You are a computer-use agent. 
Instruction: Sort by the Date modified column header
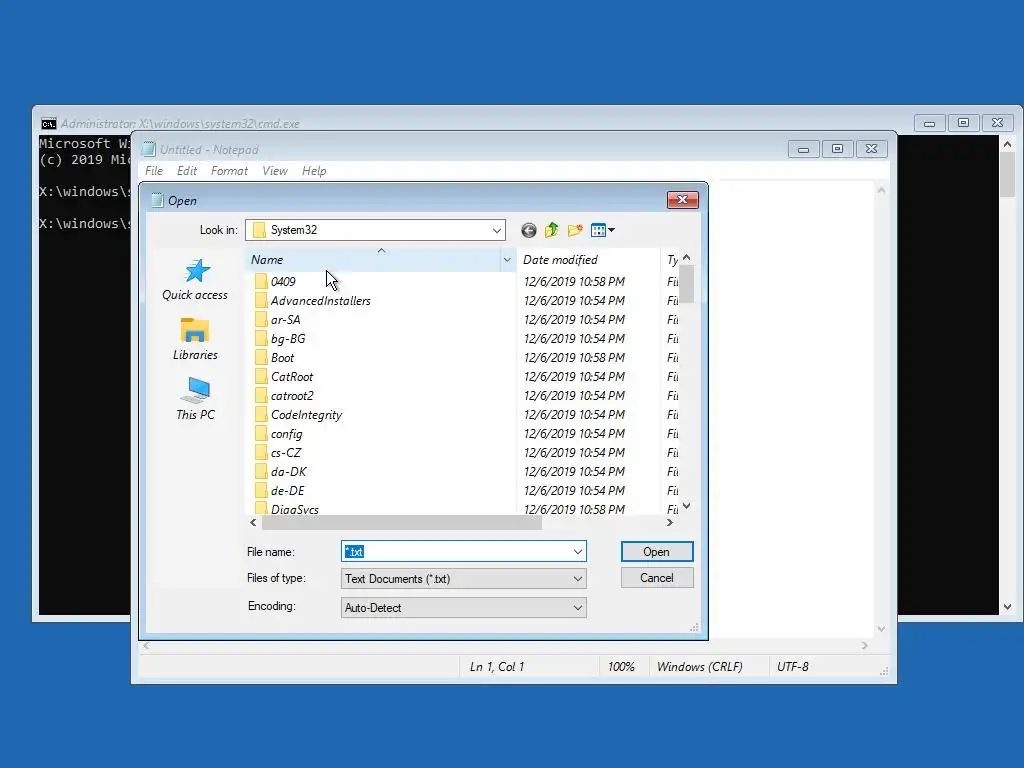click(588, 260)
